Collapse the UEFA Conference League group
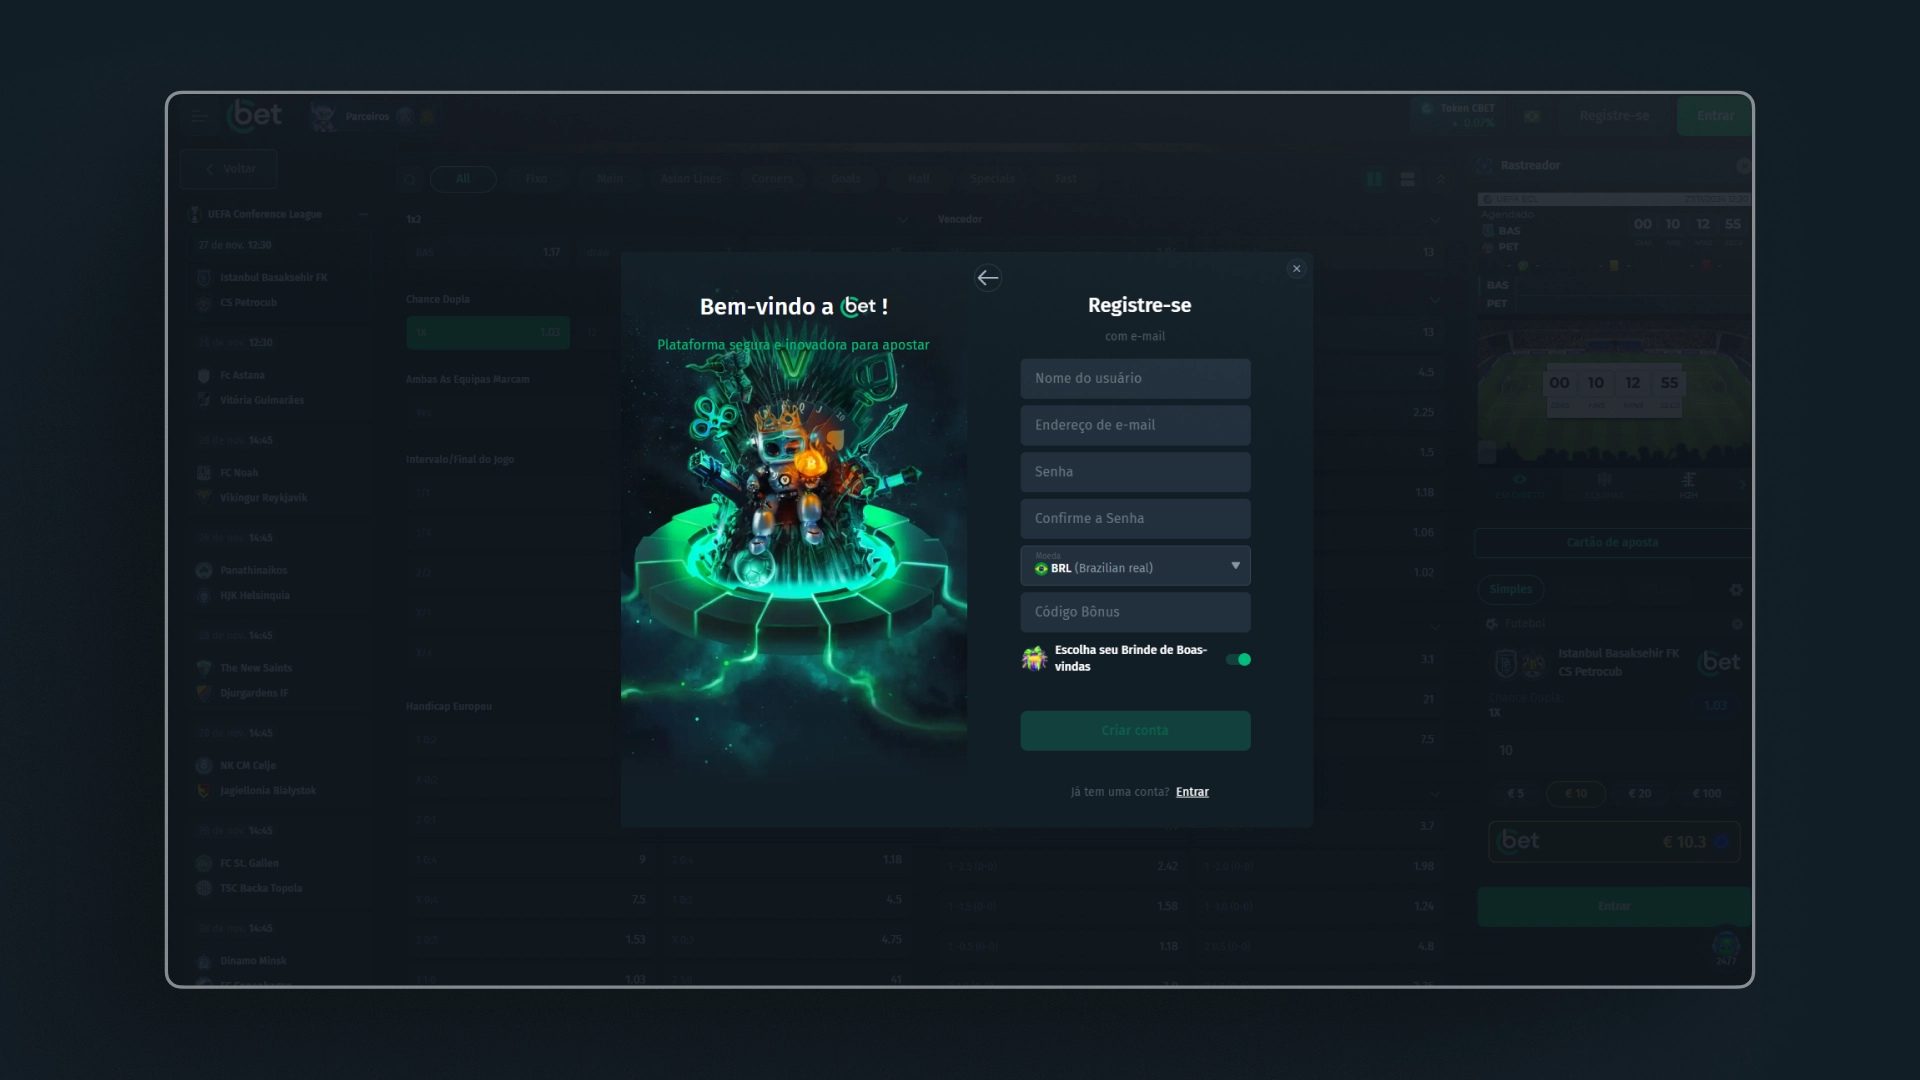1920x1080 pixels. [363, 214]
